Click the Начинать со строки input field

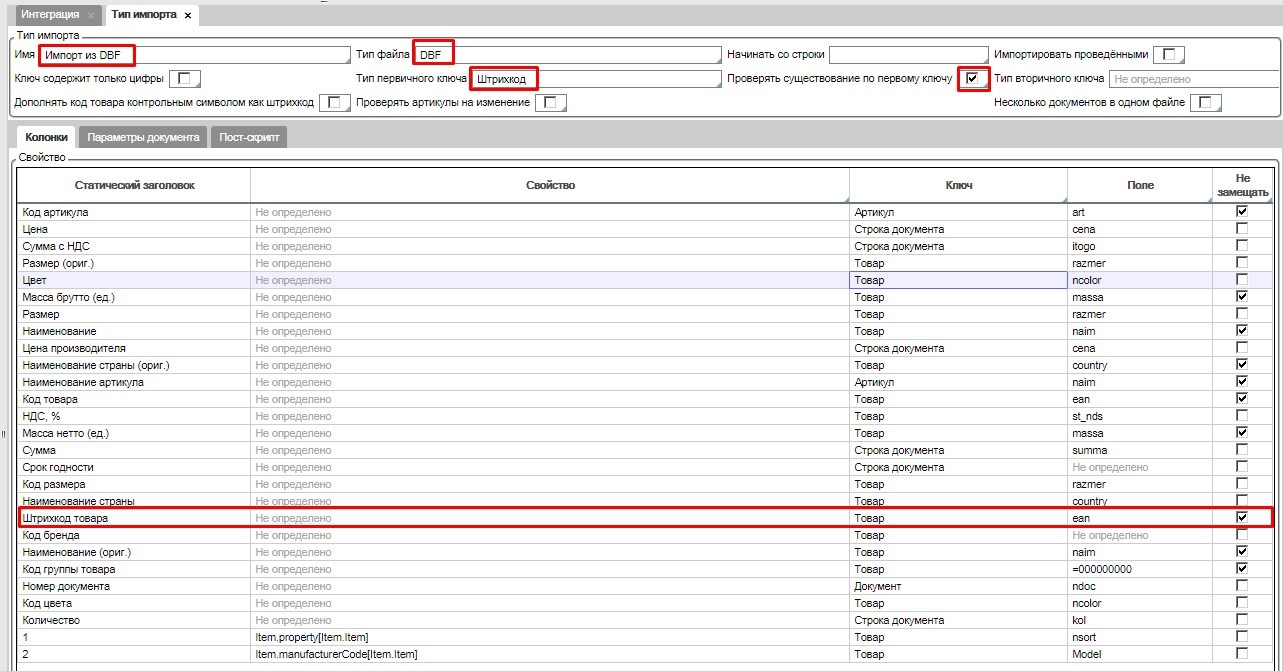(x=908, y=54)
